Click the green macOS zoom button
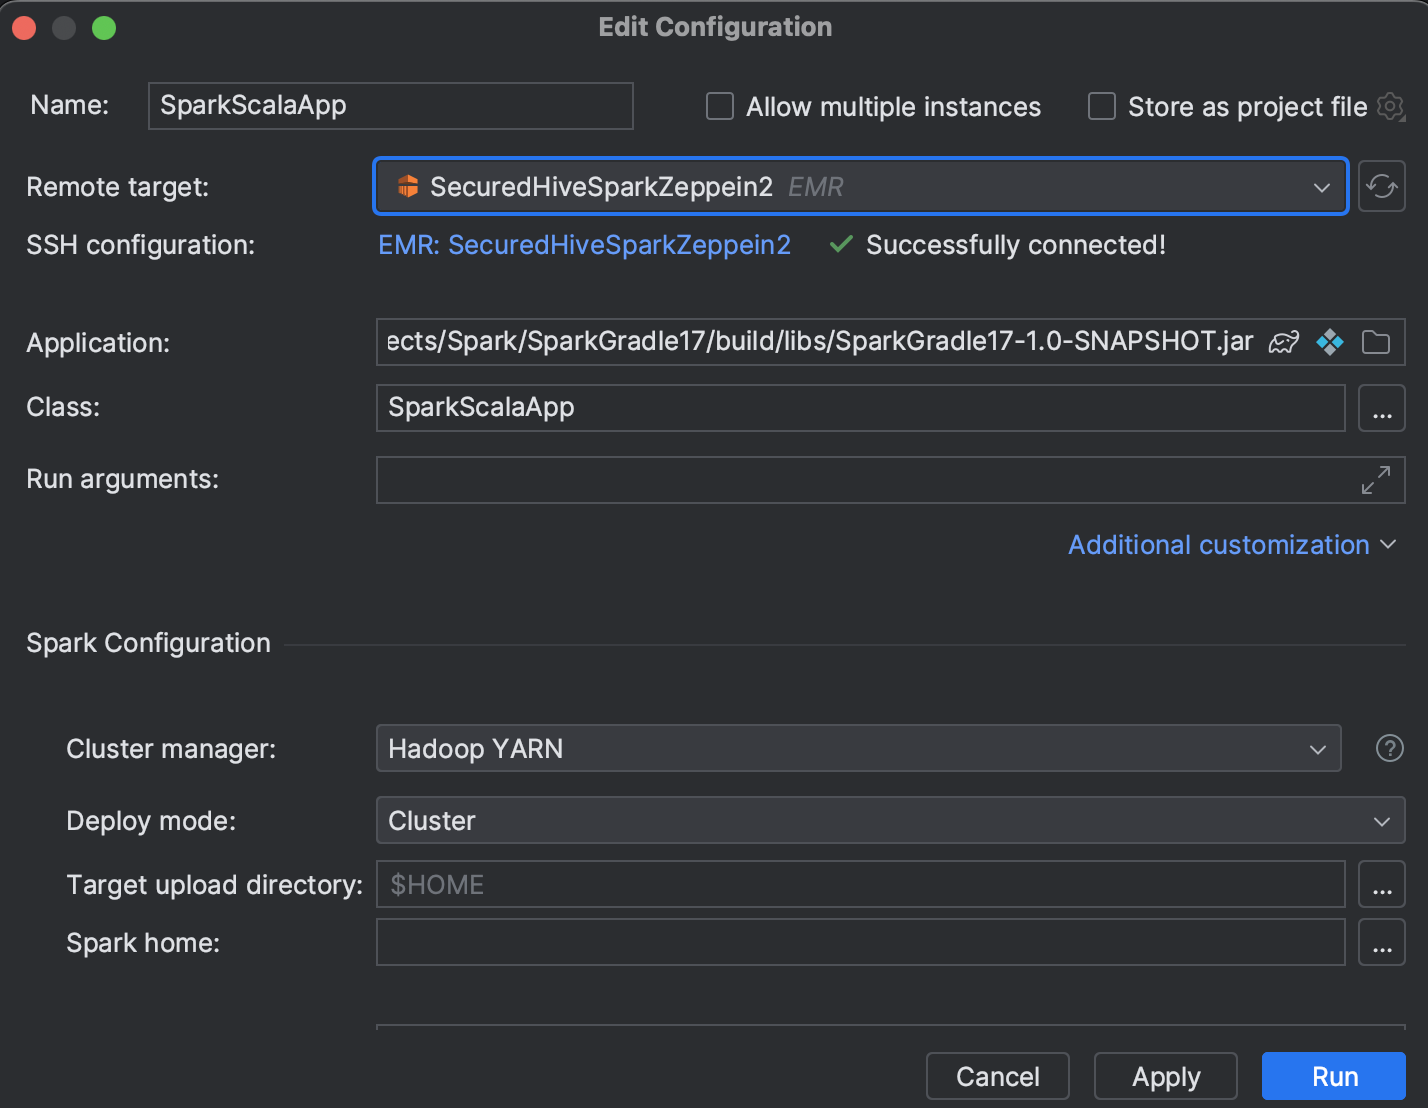The image size is (1428, 1108). (x=103, y=28)
